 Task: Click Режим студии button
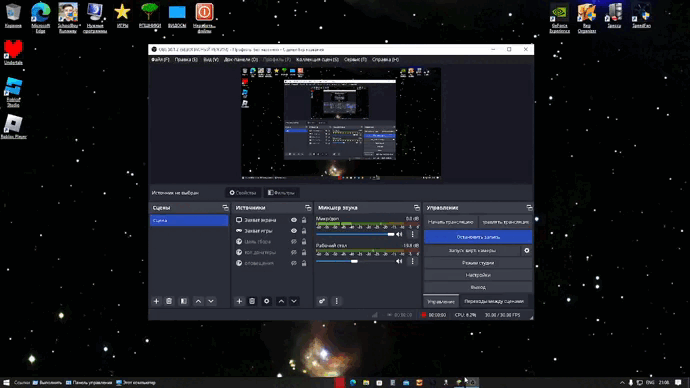coord(478,263)
